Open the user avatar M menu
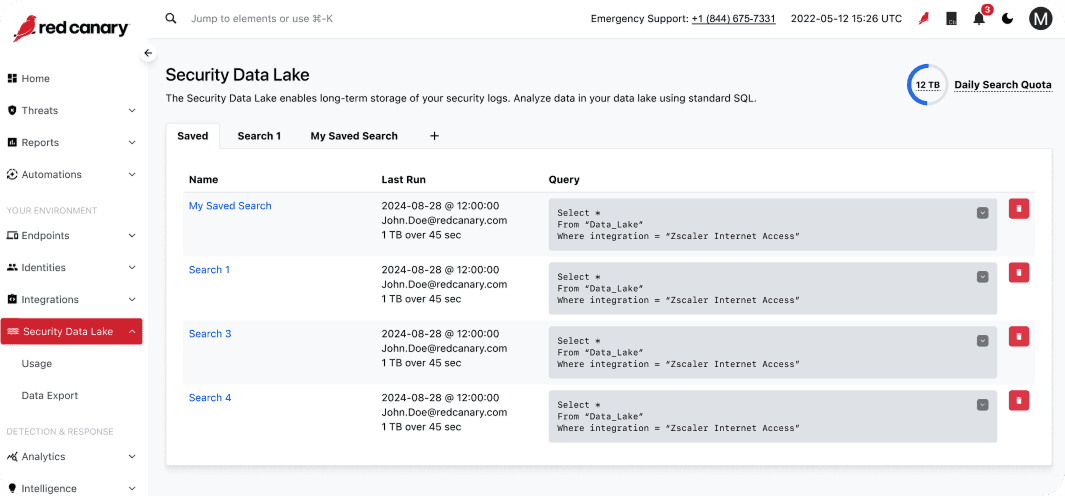This screenshot has height=496, width=1065. (x=1040, y=19)
